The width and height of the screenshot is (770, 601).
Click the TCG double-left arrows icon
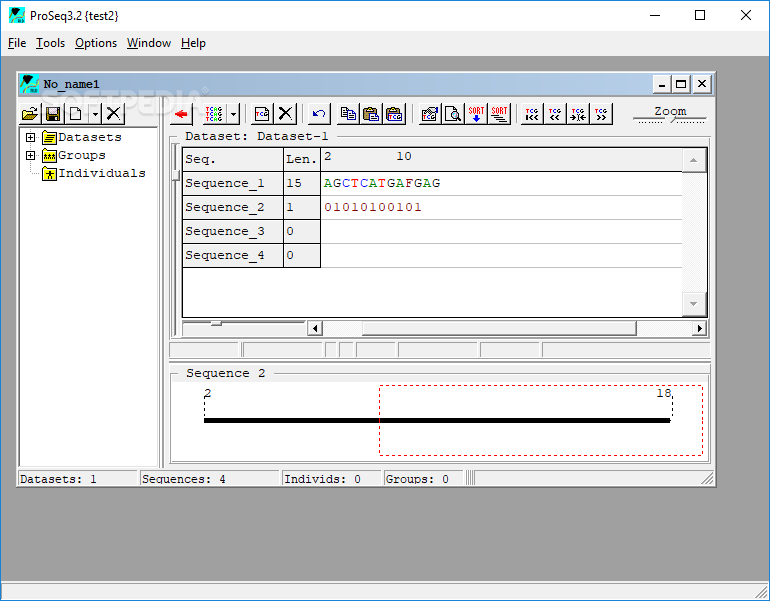(x=555, y=114)
